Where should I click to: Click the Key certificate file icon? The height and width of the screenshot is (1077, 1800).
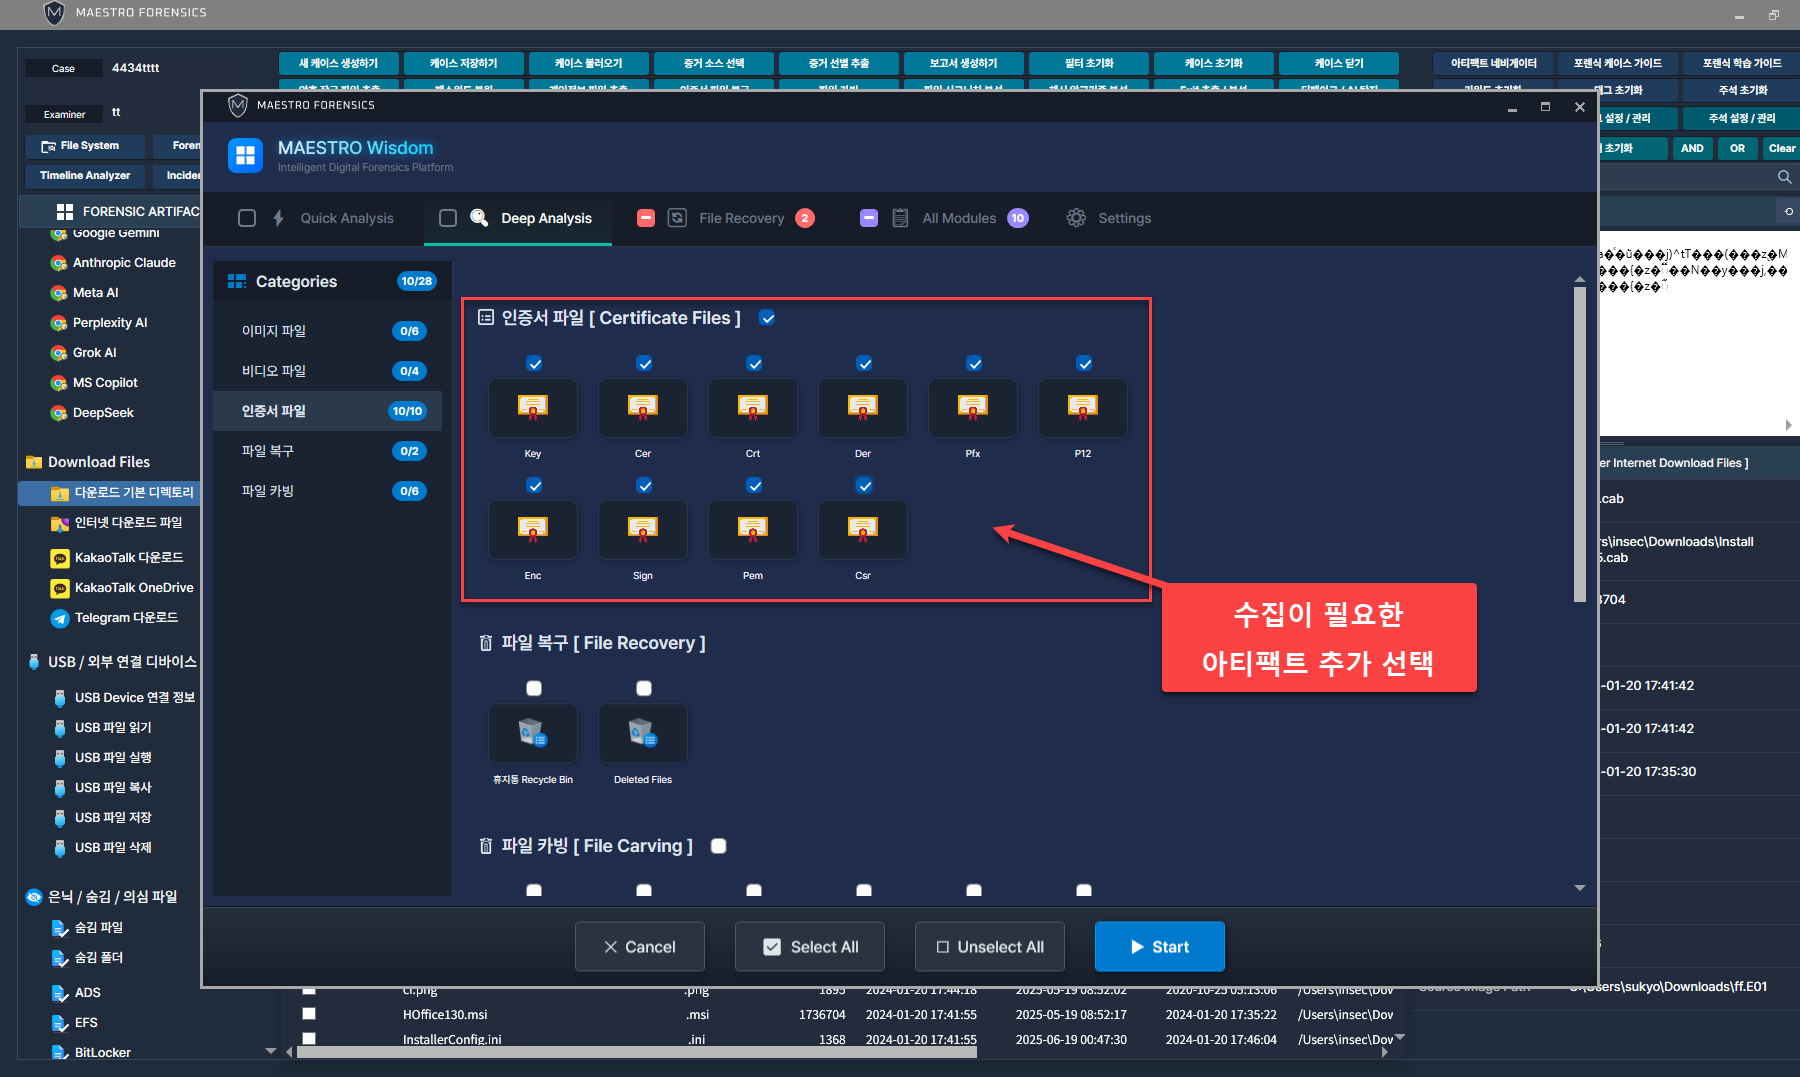(x=532, y=408)
